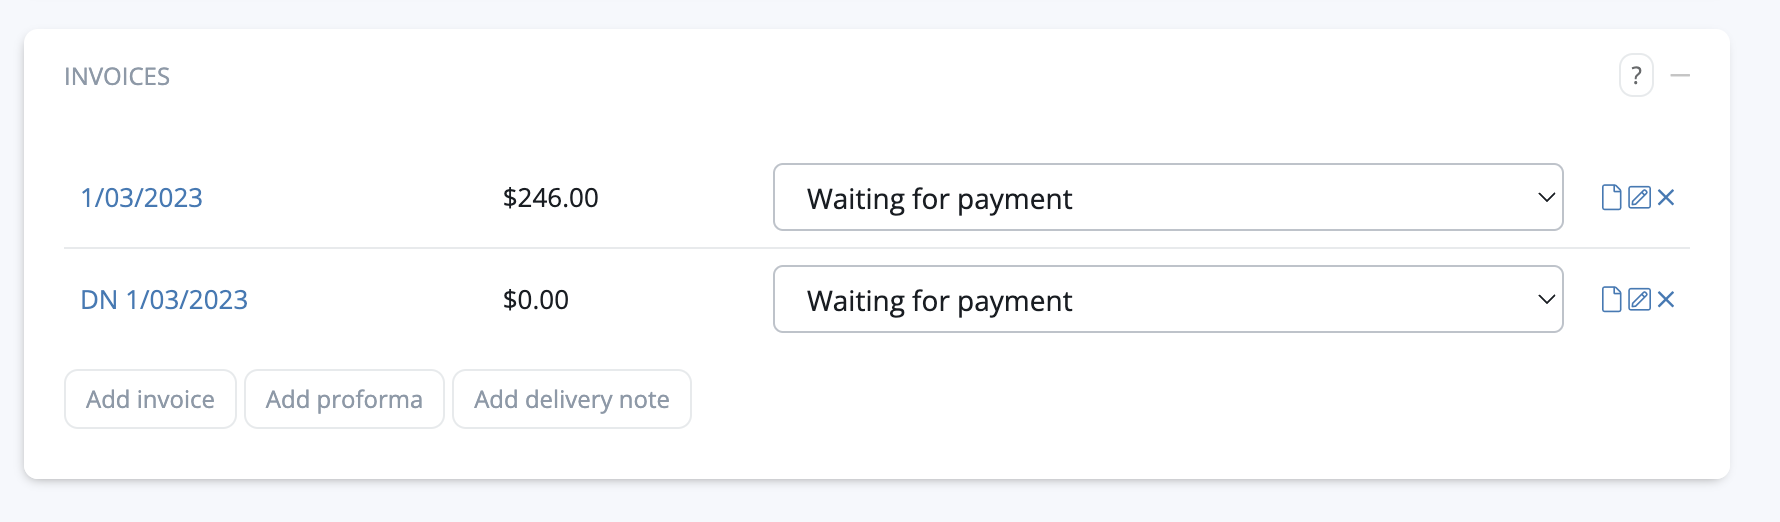This screenshot has width=1780, height=522.
Task: Click the Add delivery note button
Action: [x=571, y=399]
